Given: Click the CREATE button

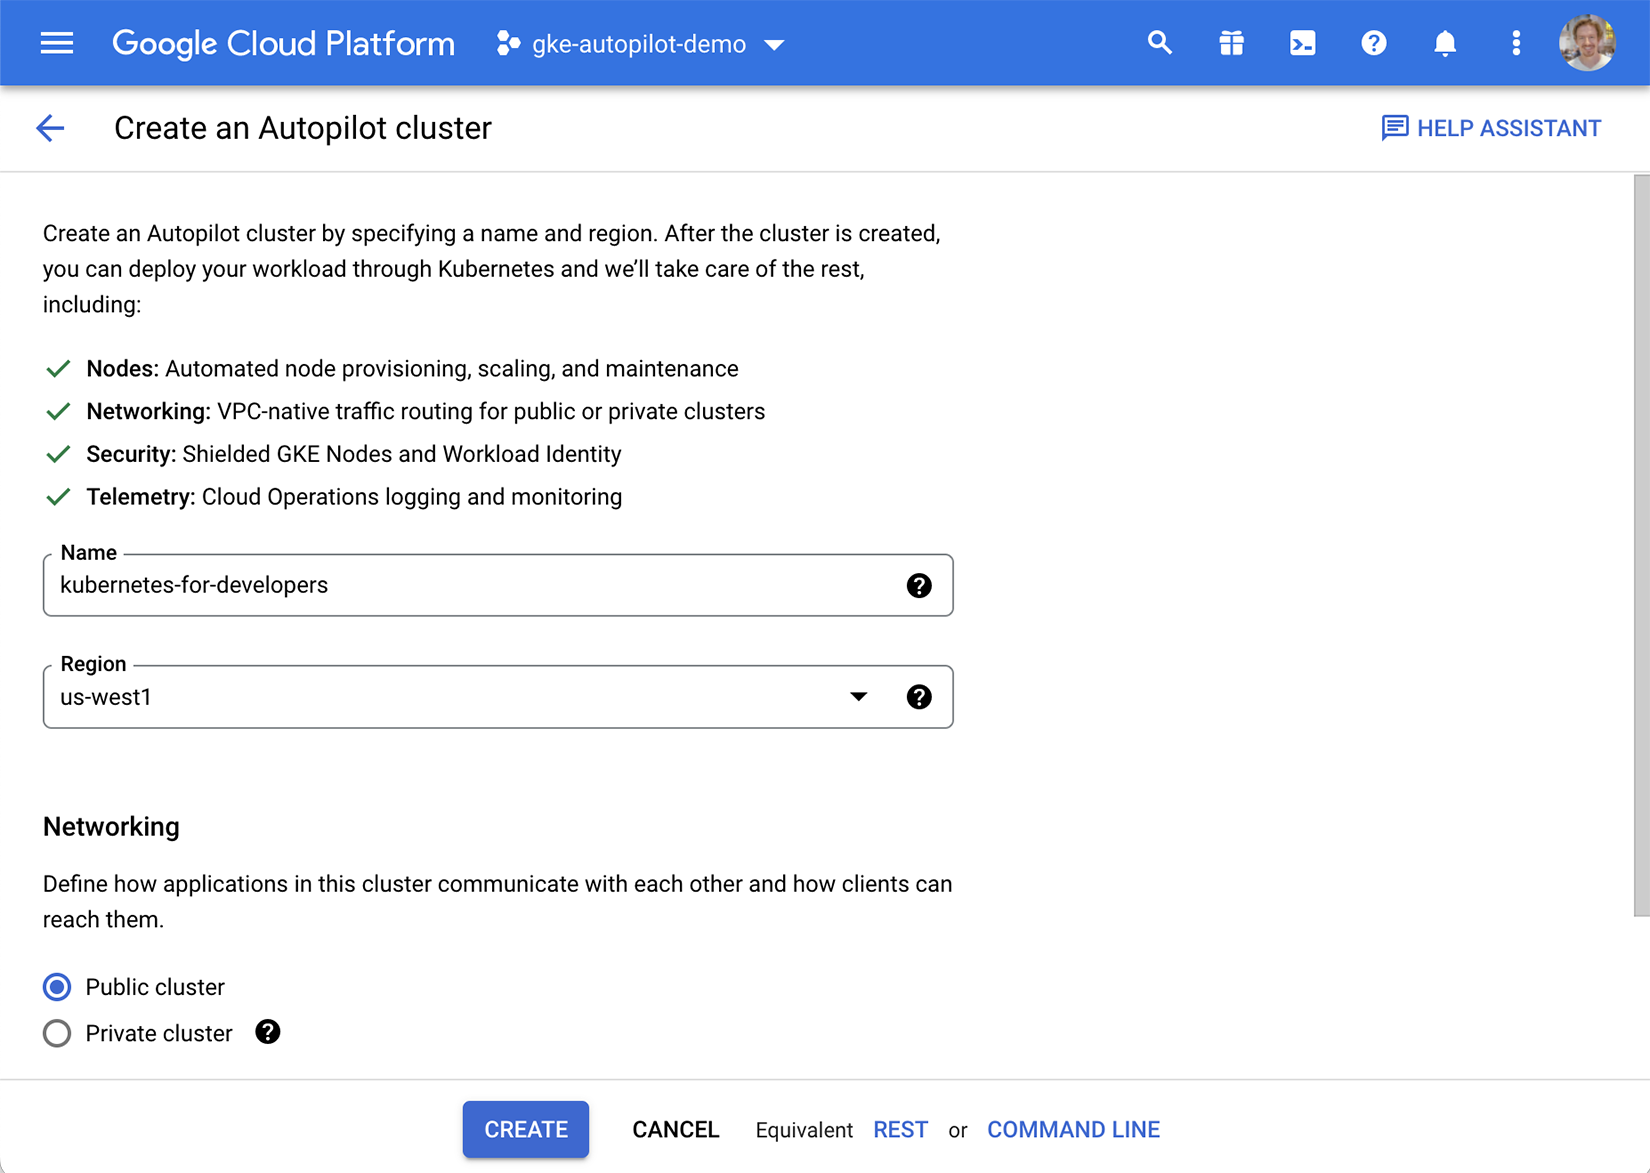Looking at the screenshot, I should coord(526,1129).
